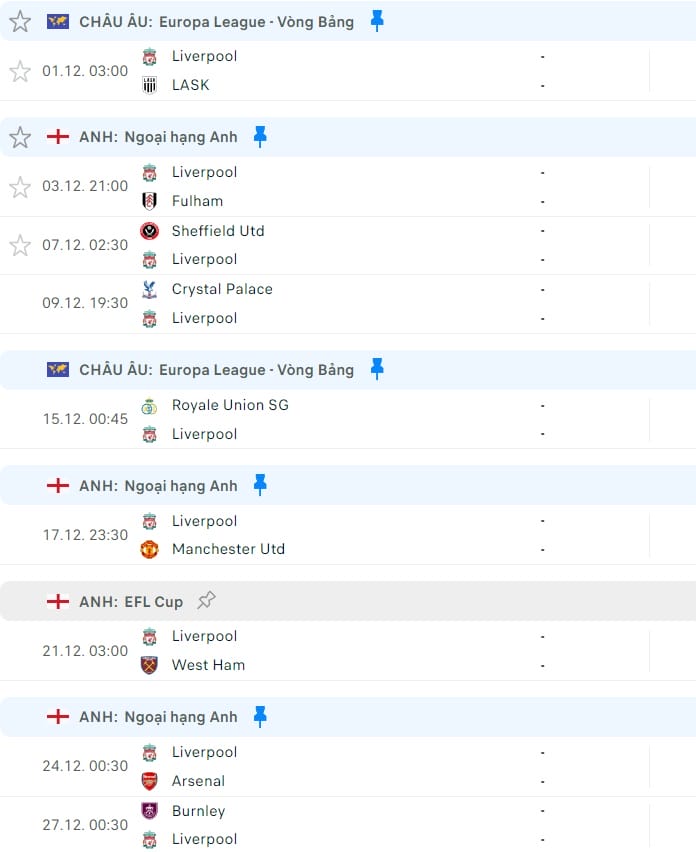Click the England flag next to EFL Cup

58,602
